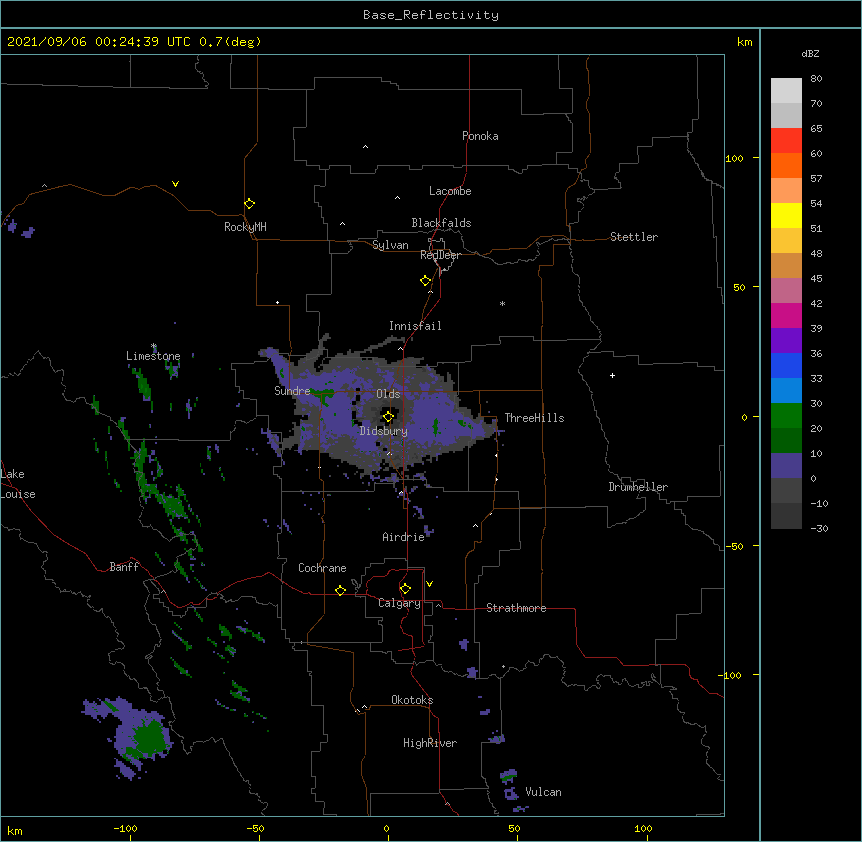The image size is (862, 842).
Task: Click the white asterisk marker east of Innisfail
Action: 502,303
